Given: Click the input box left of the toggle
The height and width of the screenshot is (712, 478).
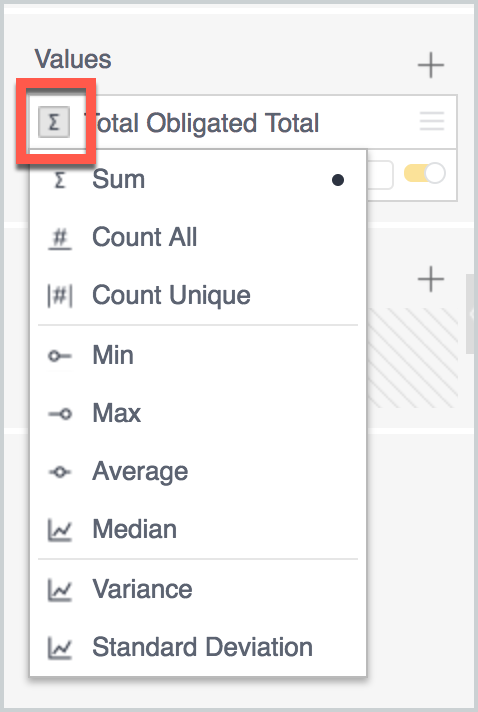Looking at the screenshot, I should pyautogui.click(x=379, y=175).
